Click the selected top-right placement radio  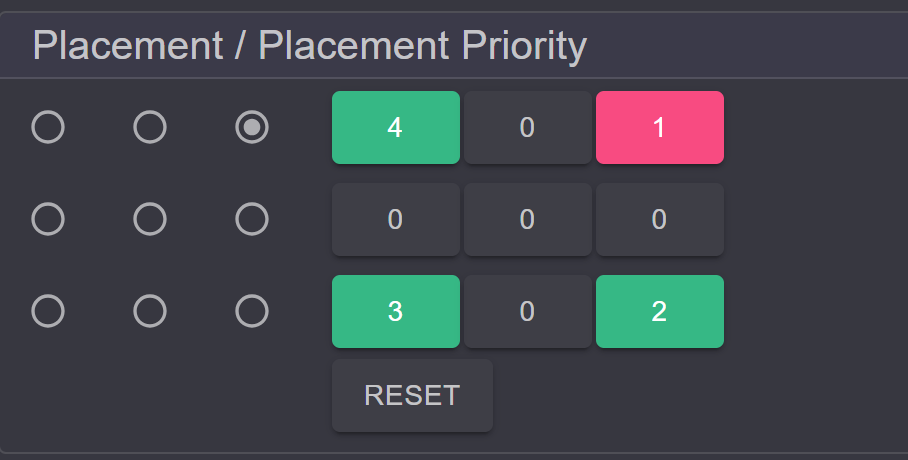tap(252, 127)
